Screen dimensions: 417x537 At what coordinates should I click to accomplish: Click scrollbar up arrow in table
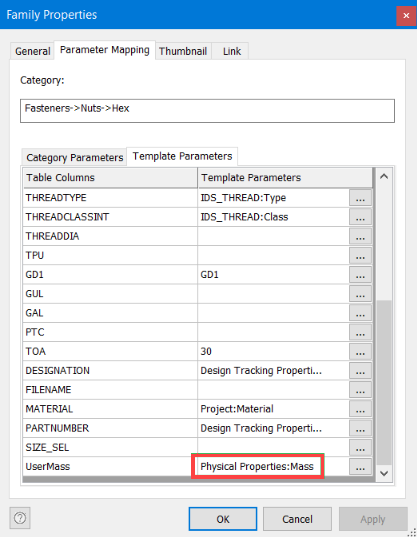[x=384, y=177]
